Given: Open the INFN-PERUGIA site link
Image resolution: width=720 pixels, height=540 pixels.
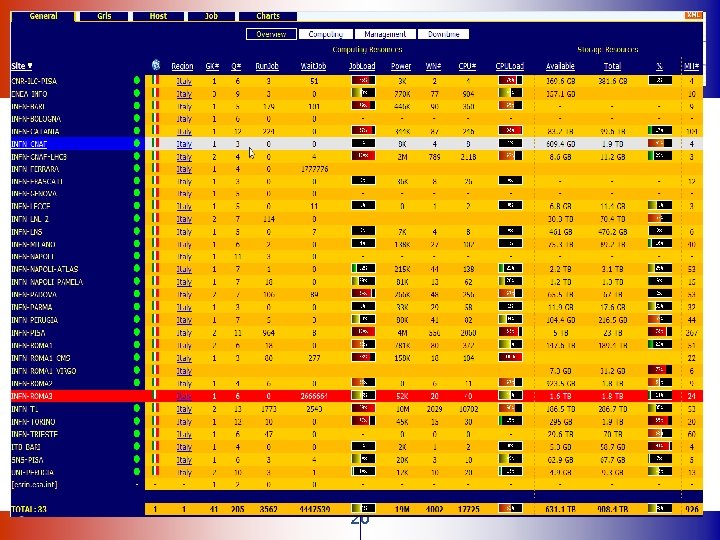Looking at the screenshot, I should click(x=34, y=320).
